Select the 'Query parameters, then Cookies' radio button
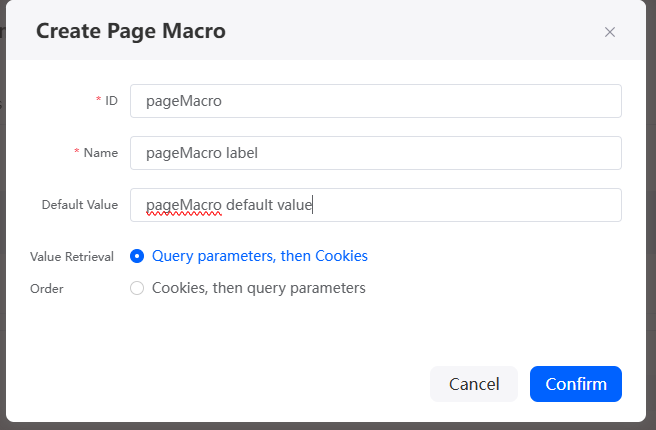Viewport: 656px width, 430px height. coord(137,256)
